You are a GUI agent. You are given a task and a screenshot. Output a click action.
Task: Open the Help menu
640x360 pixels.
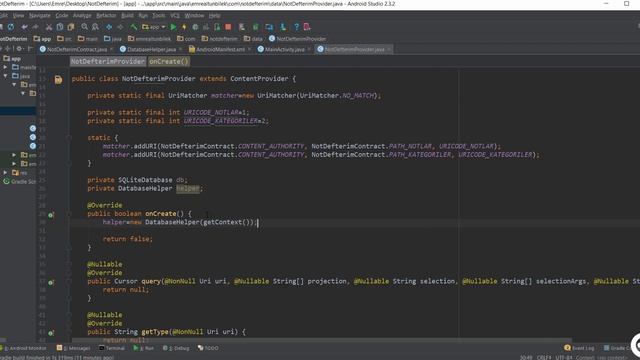(x=214, y=16)
